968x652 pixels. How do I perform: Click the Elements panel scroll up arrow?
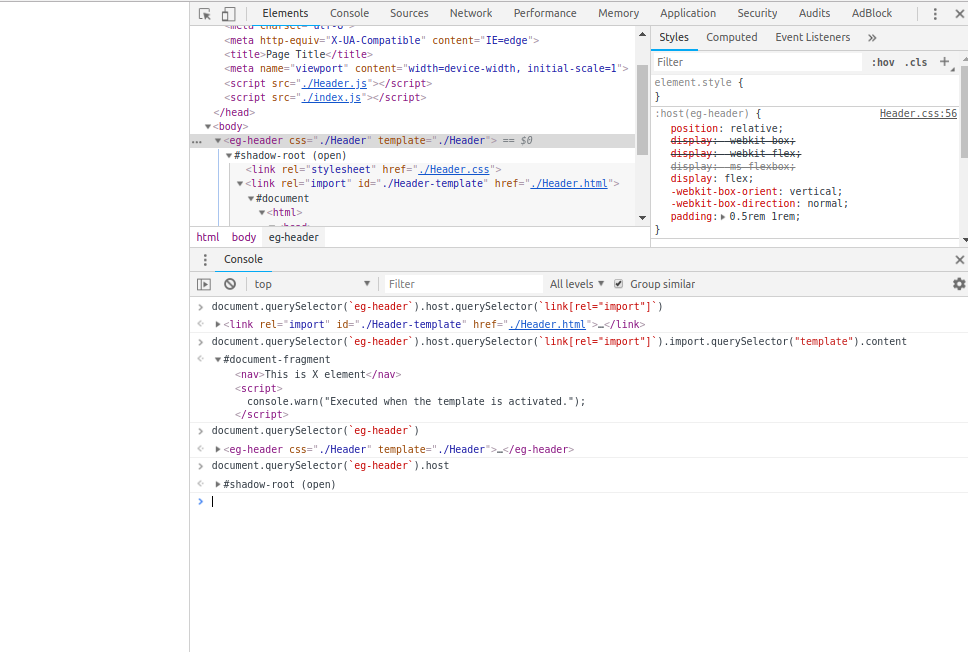pos(642,35)
